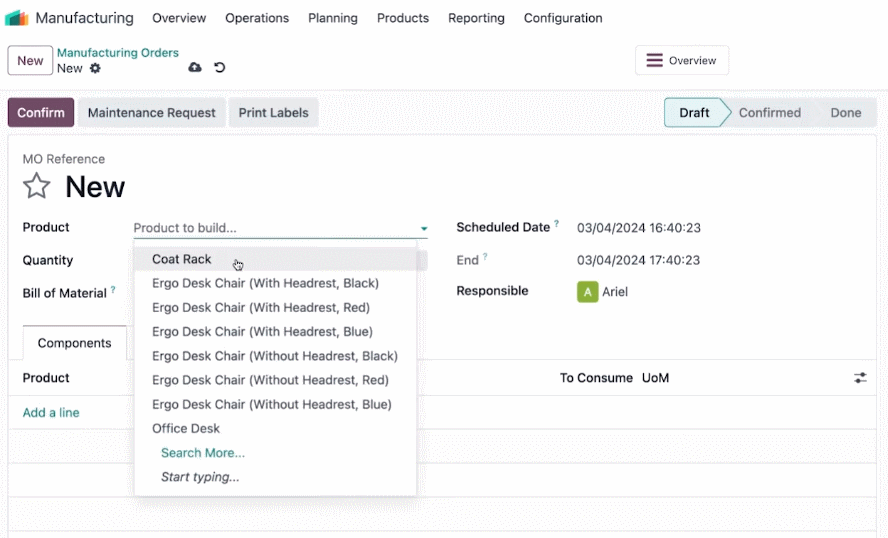
Task: Open the Planning menu
Action: point(333,18)
